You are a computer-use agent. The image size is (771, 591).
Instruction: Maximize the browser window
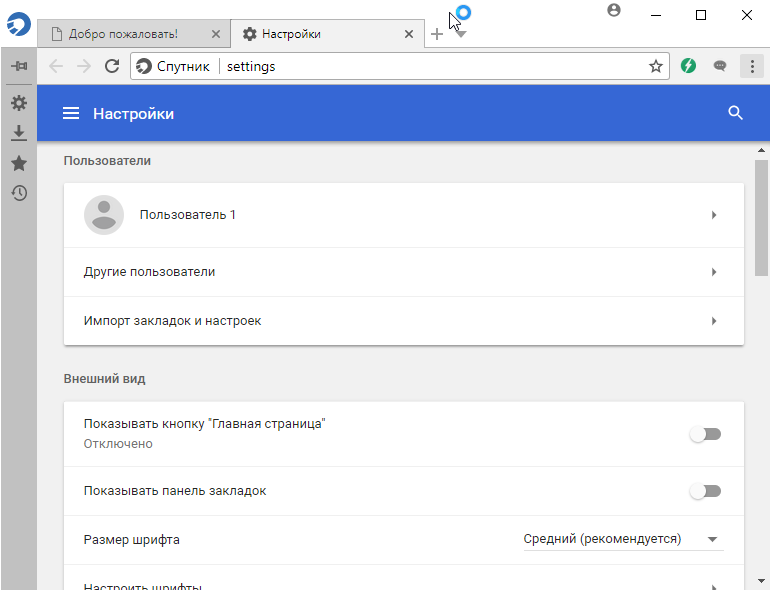pos(701,15)
